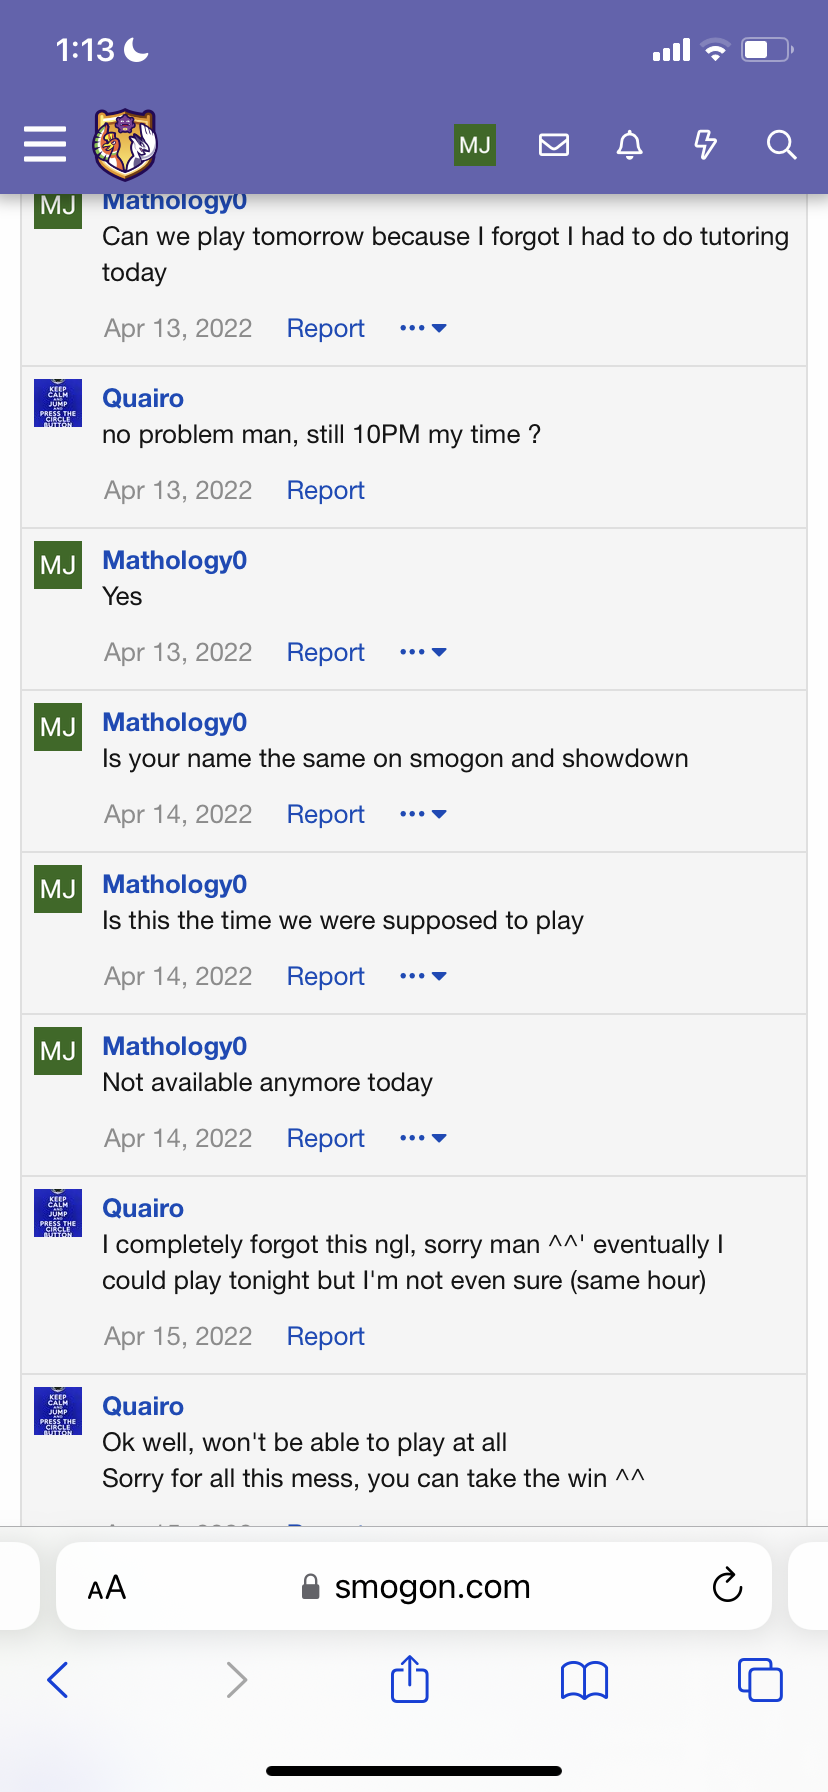
Task: Tap the Smogon forum logo
Action: [x=125, y=144]
